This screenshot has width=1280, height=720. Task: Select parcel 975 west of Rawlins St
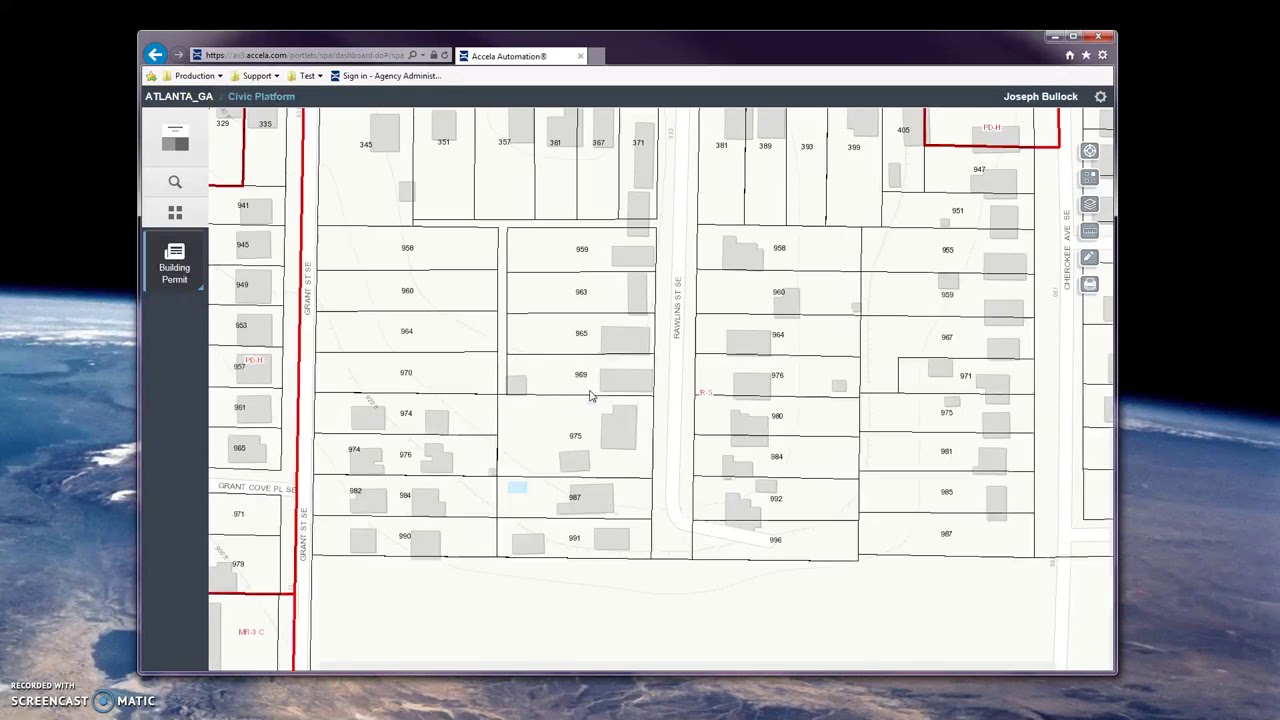click(x=575, y=436)
